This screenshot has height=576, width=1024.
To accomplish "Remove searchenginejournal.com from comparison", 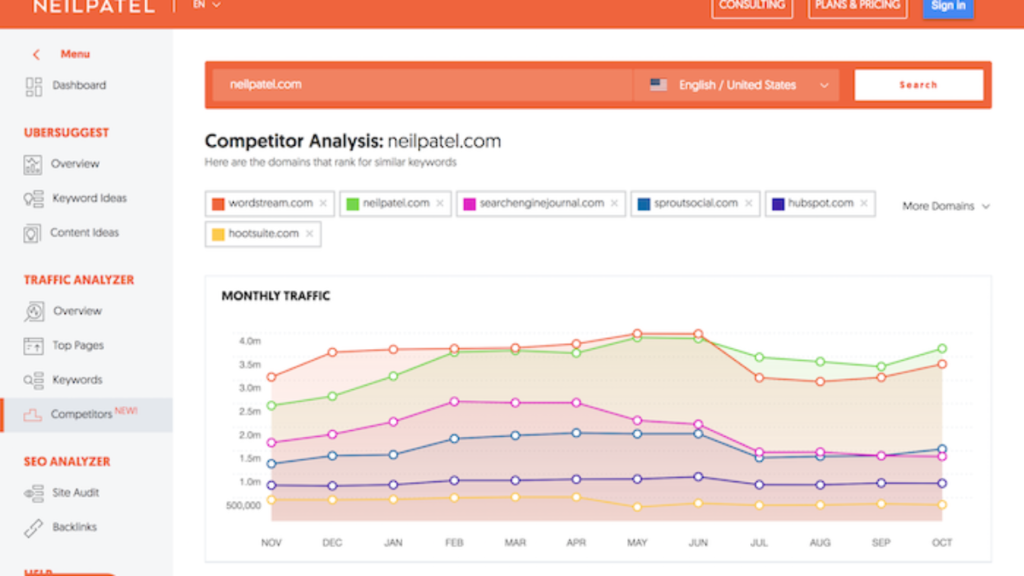I will [x=615, y=204].
